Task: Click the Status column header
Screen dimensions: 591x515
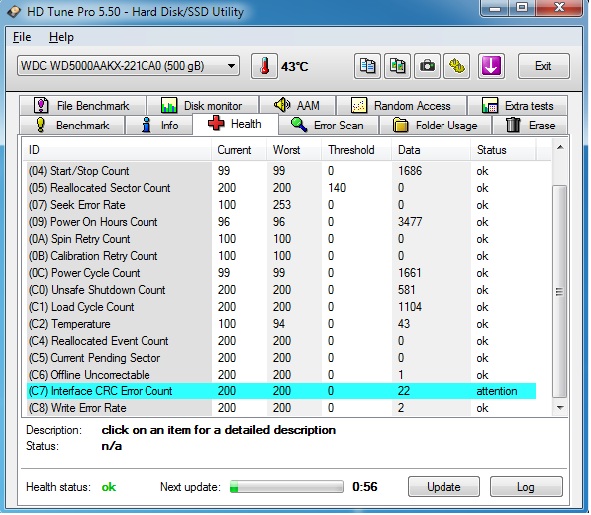Action: click(503, 150)
